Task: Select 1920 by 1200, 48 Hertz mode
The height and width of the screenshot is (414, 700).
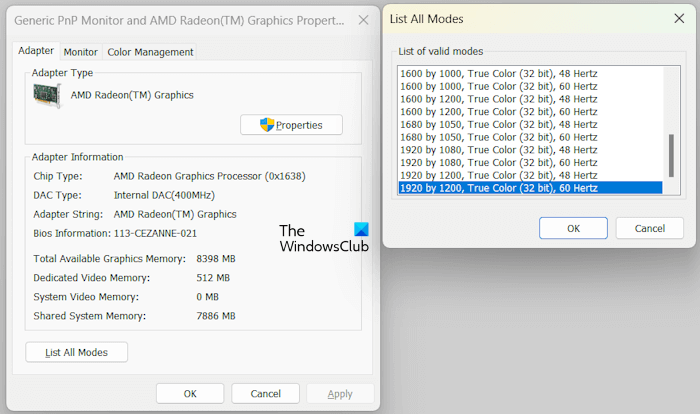Action: [498, 175]
